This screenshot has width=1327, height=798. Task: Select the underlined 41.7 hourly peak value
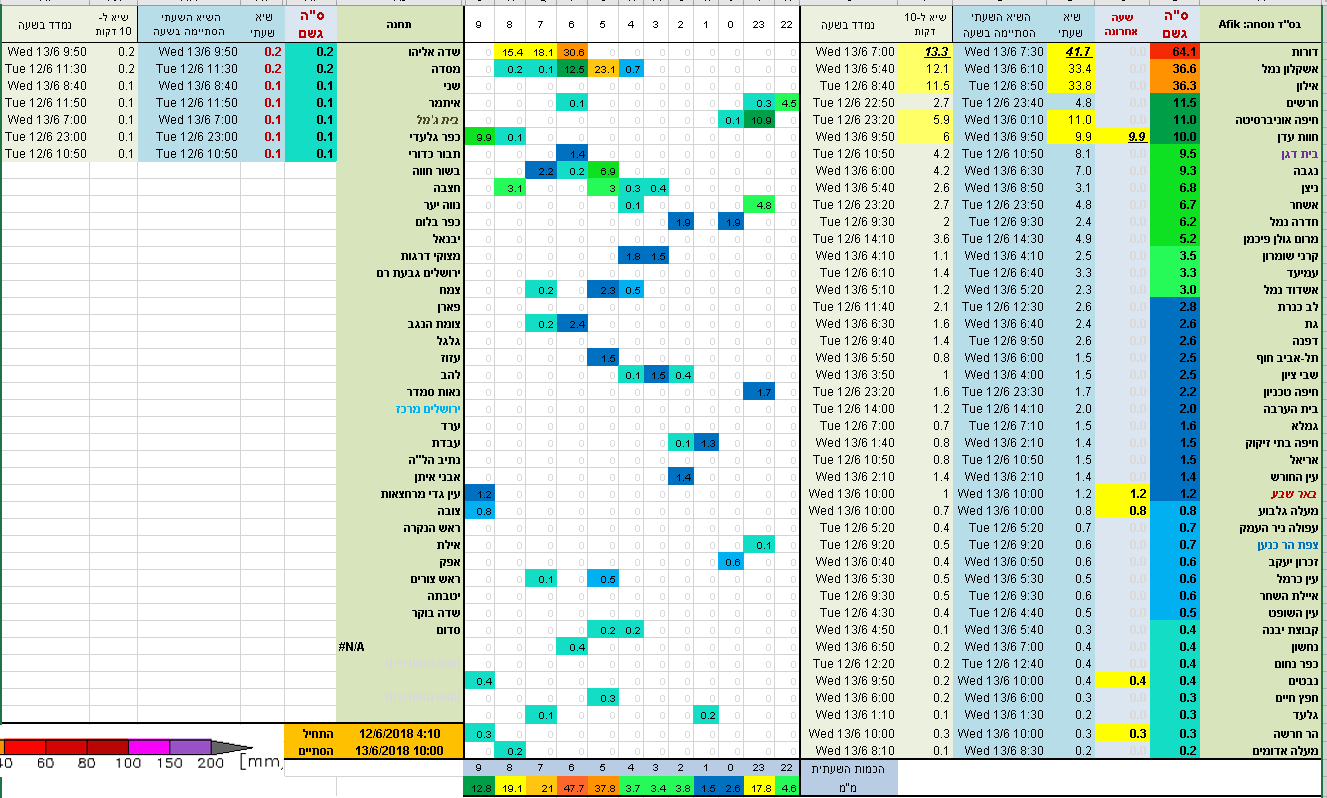pyautogui.click(x=1079, y=51)
